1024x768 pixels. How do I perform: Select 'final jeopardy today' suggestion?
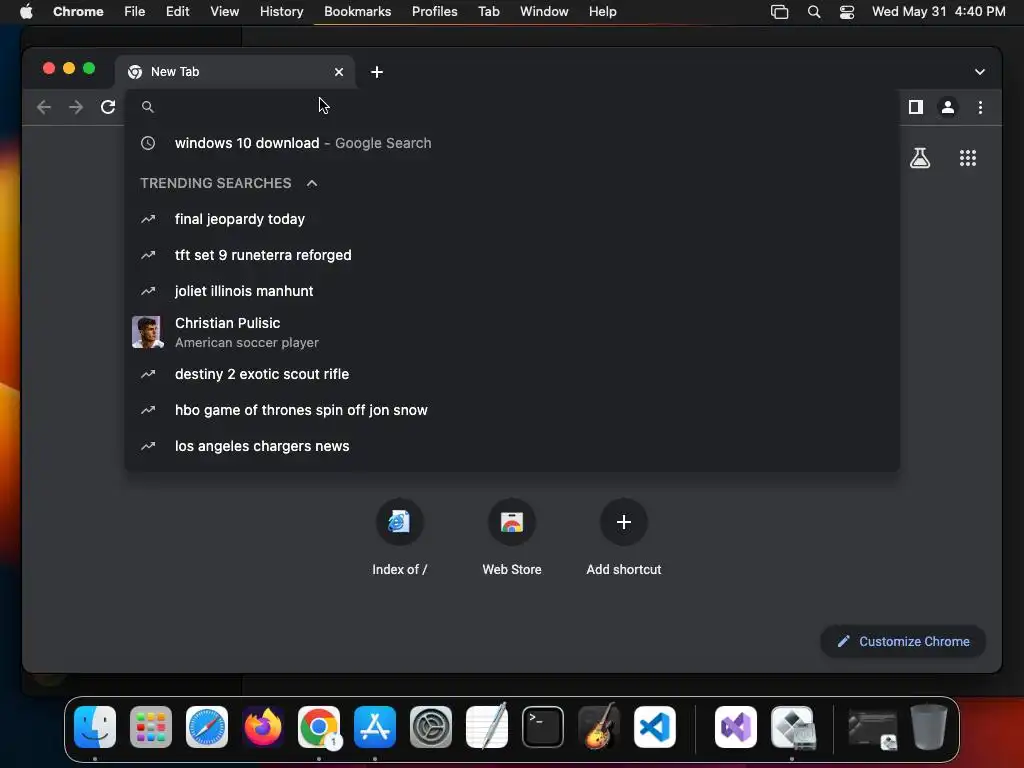[513, 219]
